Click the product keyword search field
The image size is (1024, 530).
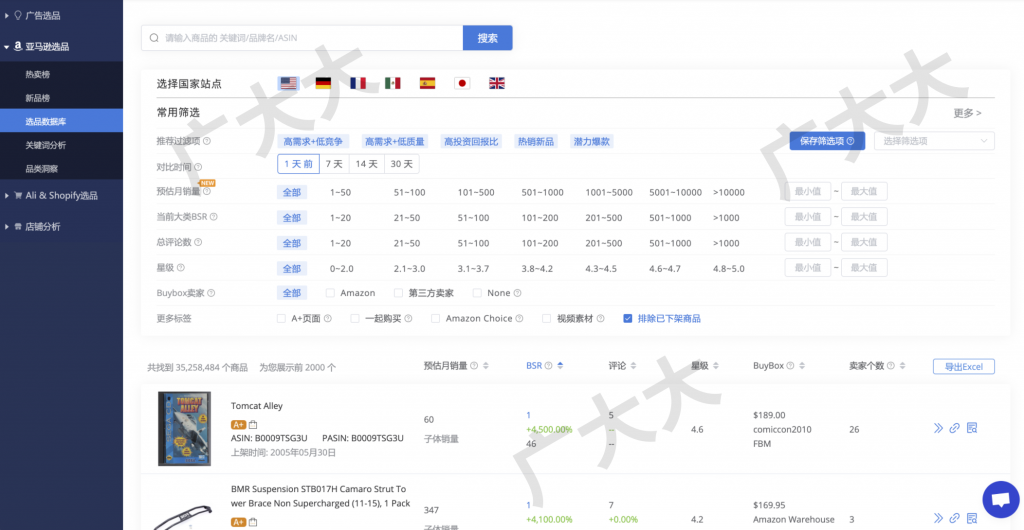(302, 38)
